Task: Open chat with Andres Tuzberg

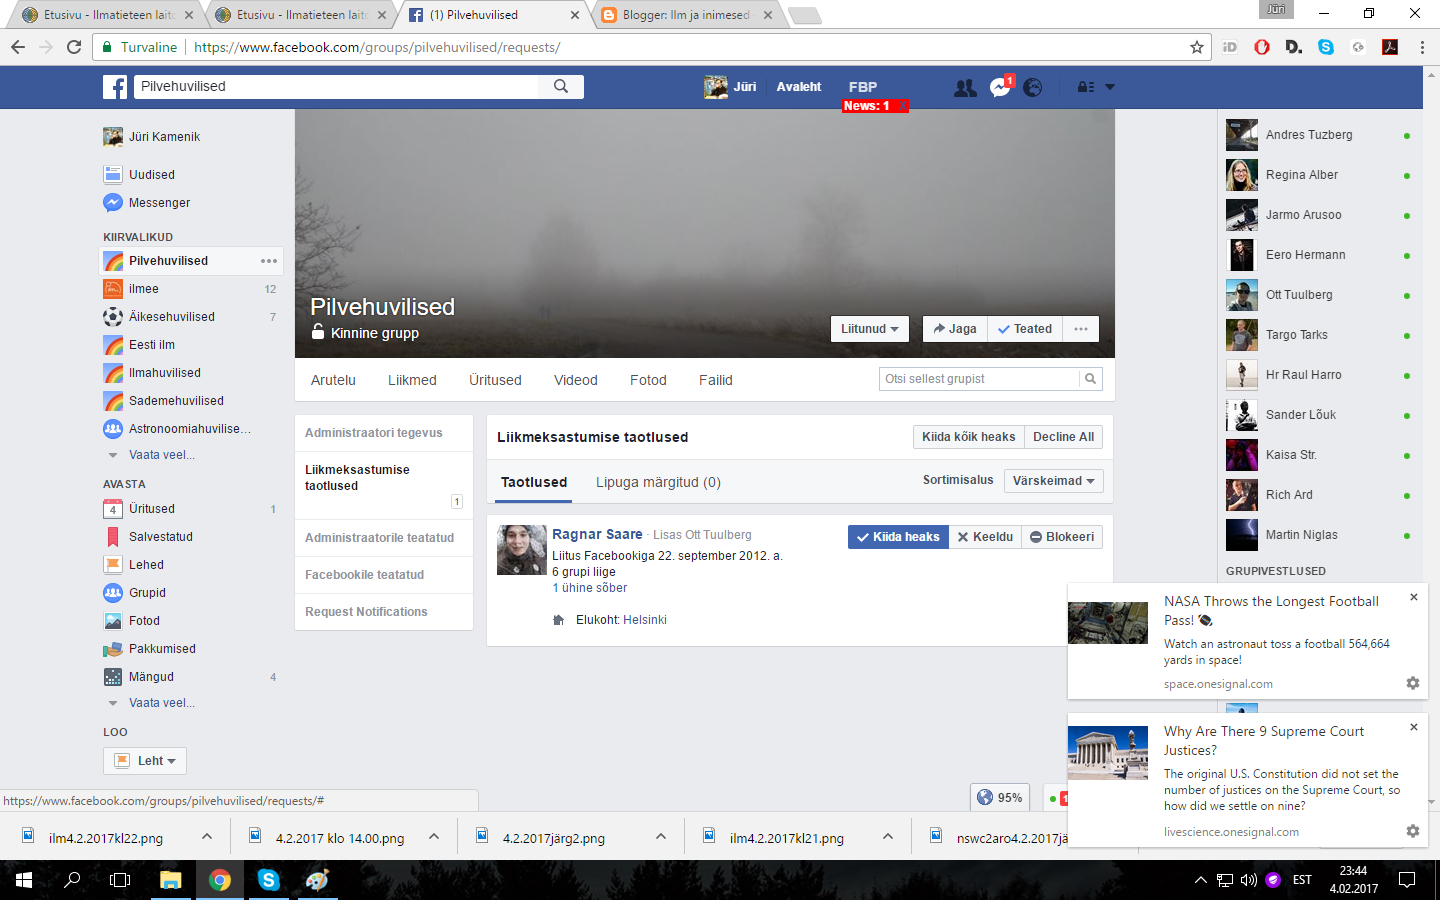Action: point(1318,135)
